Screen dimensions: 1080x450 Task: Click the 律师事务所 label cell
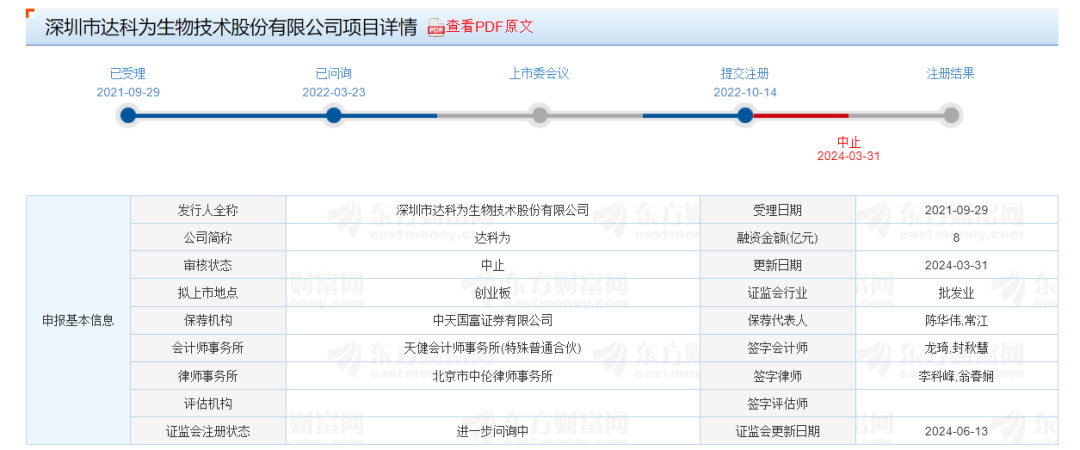point(208,376)
